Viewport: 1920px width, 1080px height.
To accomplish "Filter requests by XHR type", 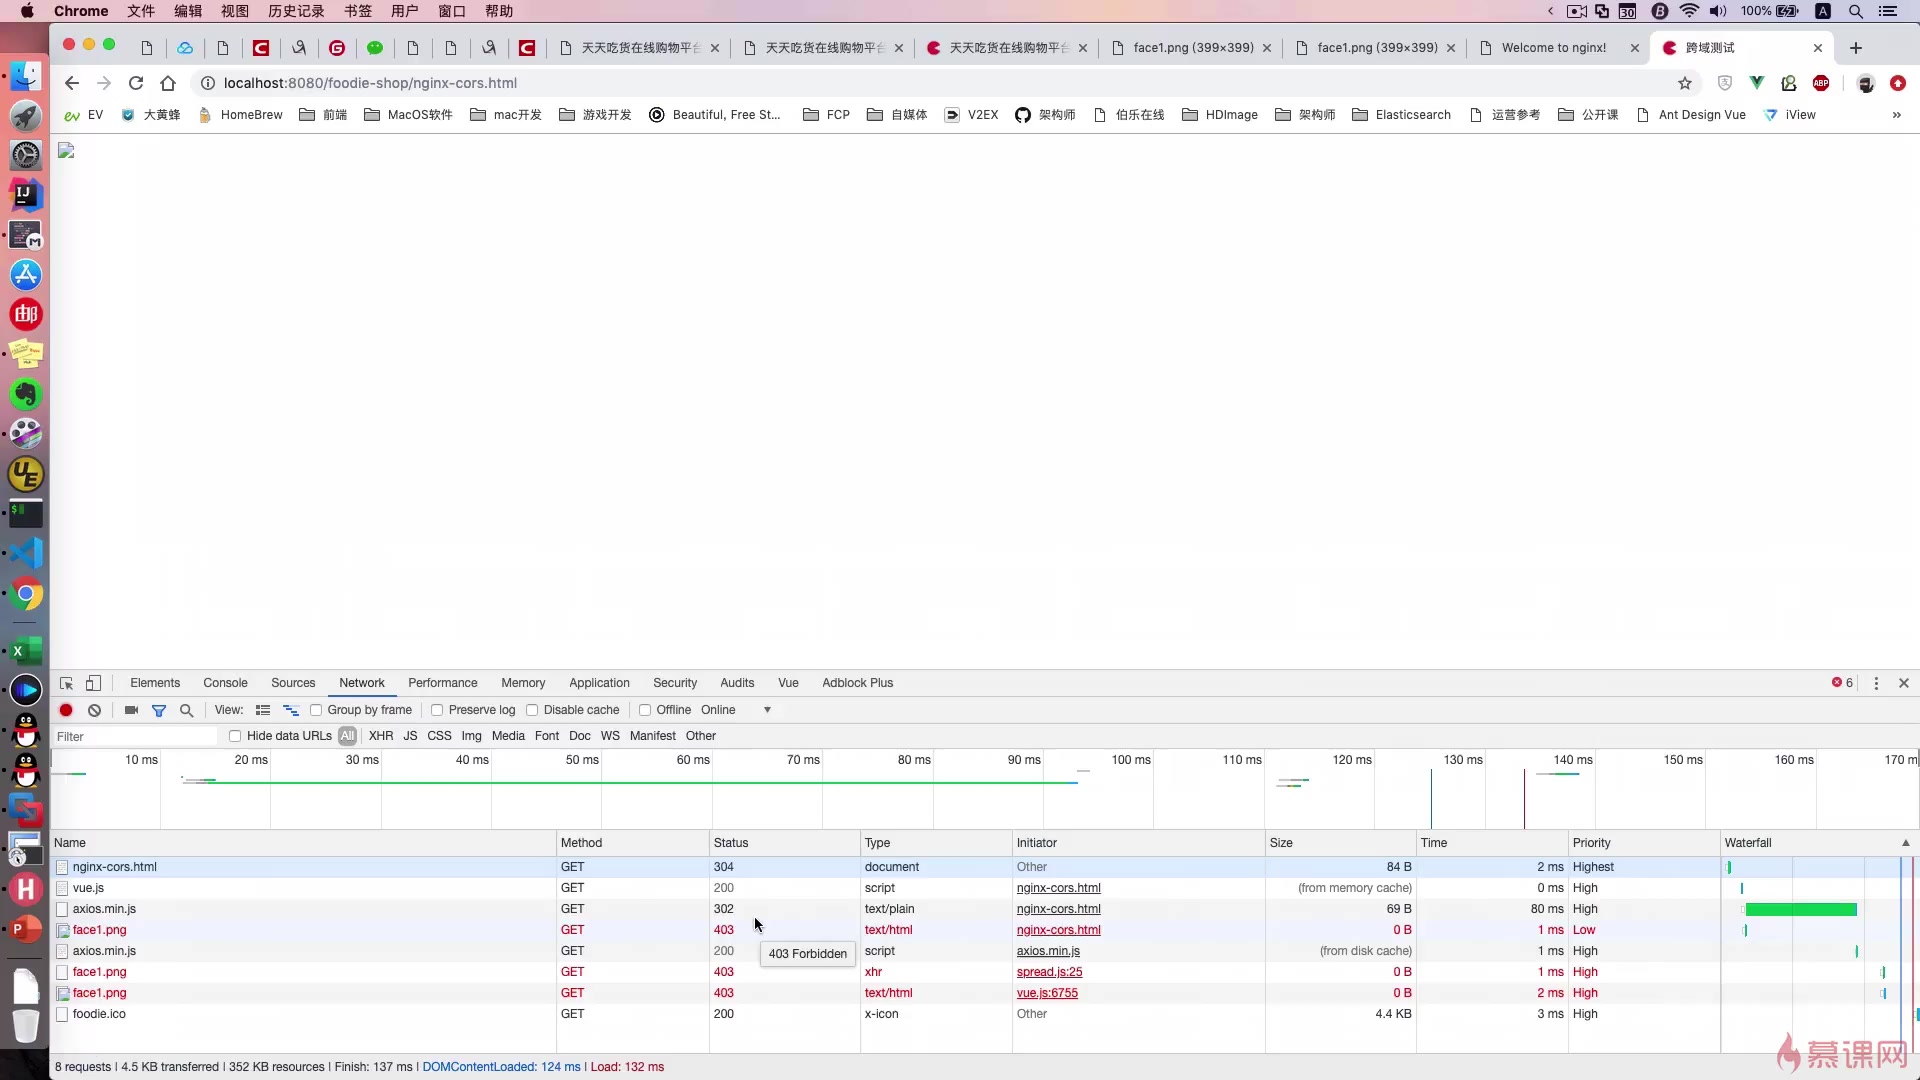I will [x=381, y=736].
